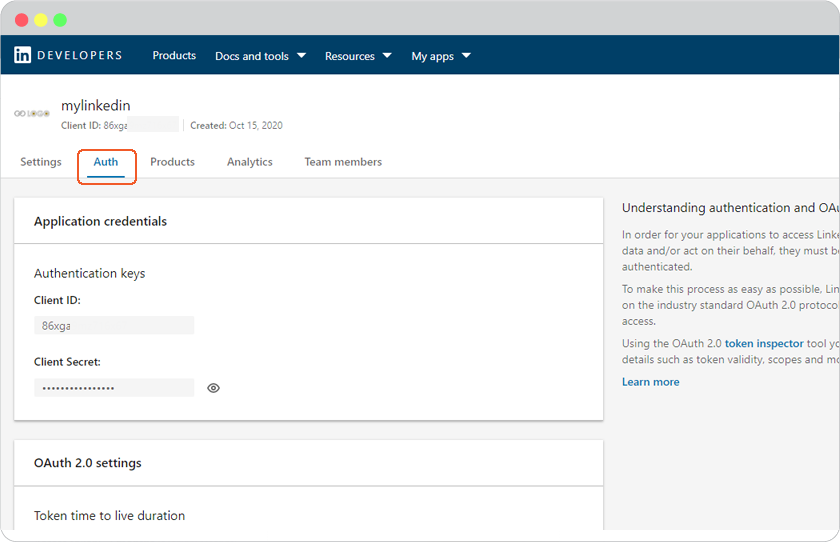Expand the Docs and tools dropdown
This screenshot has height=542, width=840.
(x=260, y=56)
